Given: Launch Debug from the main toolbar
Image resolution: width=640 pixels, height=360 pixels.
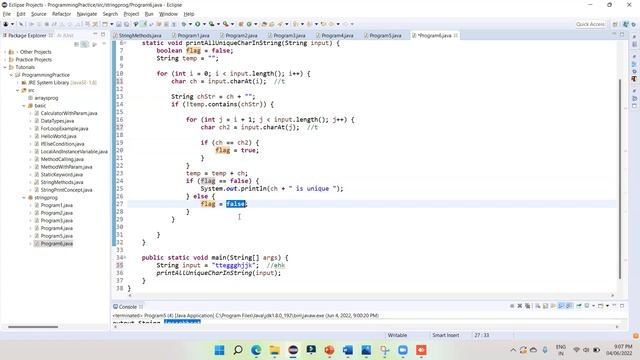Looking at the screenshot, I should click(184, 24).
